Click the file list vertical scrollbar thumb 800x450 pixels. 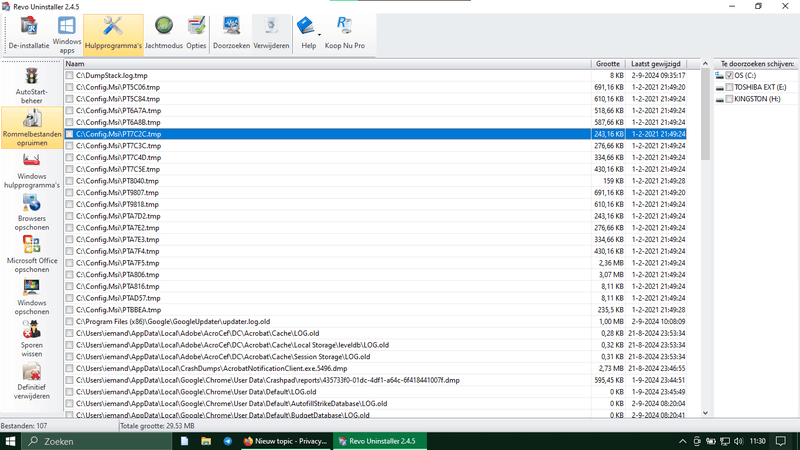tap(706, 114)
